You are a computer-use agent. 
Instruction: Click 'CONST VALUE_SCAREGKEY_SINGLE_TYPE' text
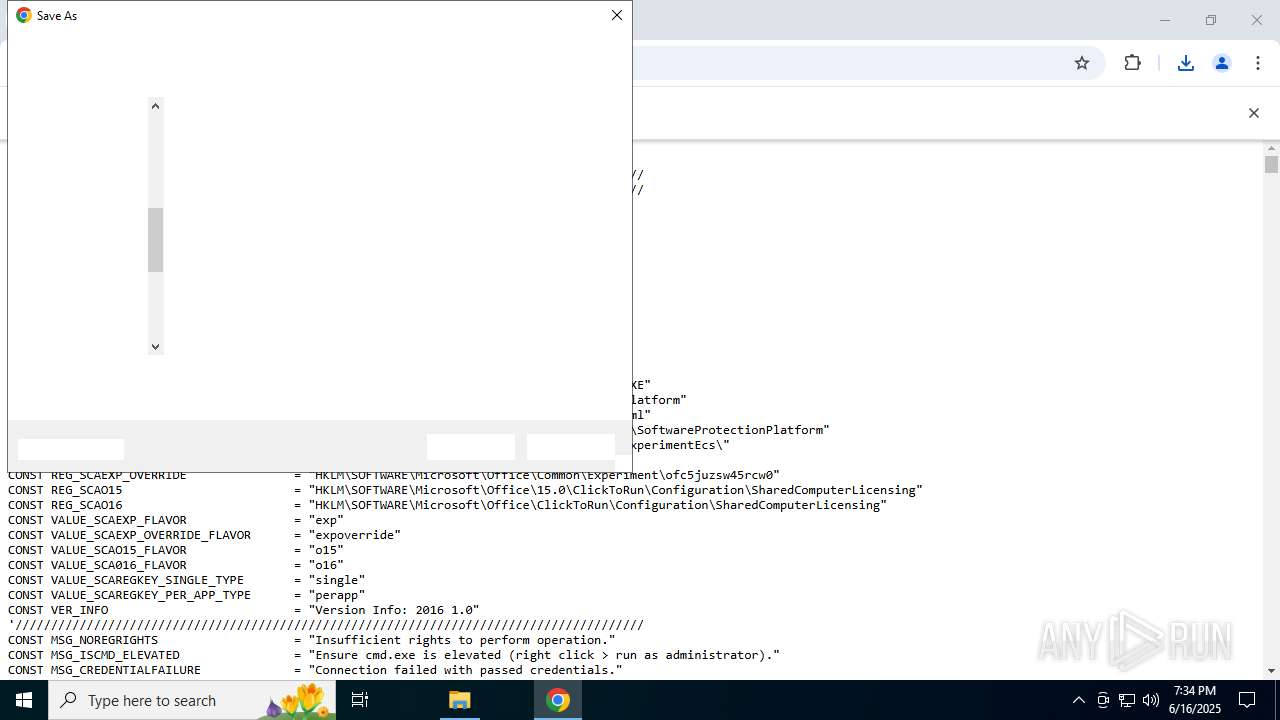[125, 580]
